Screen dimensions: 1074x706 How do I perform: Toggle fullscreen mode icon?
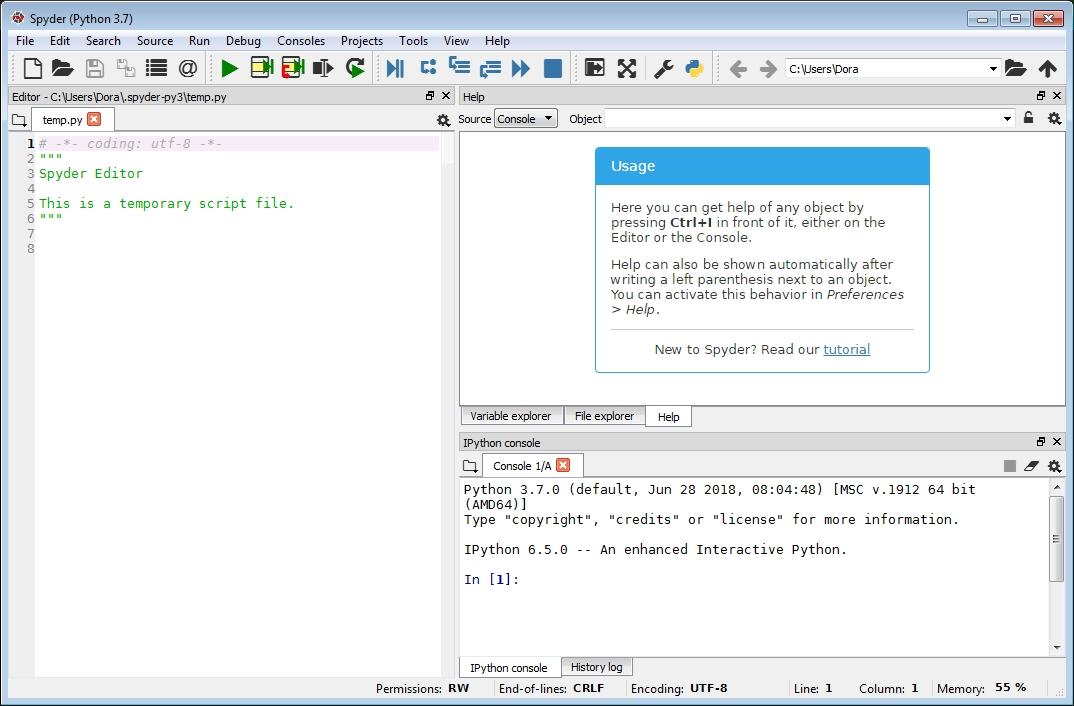pyautogui.click(x=627, y=68)
